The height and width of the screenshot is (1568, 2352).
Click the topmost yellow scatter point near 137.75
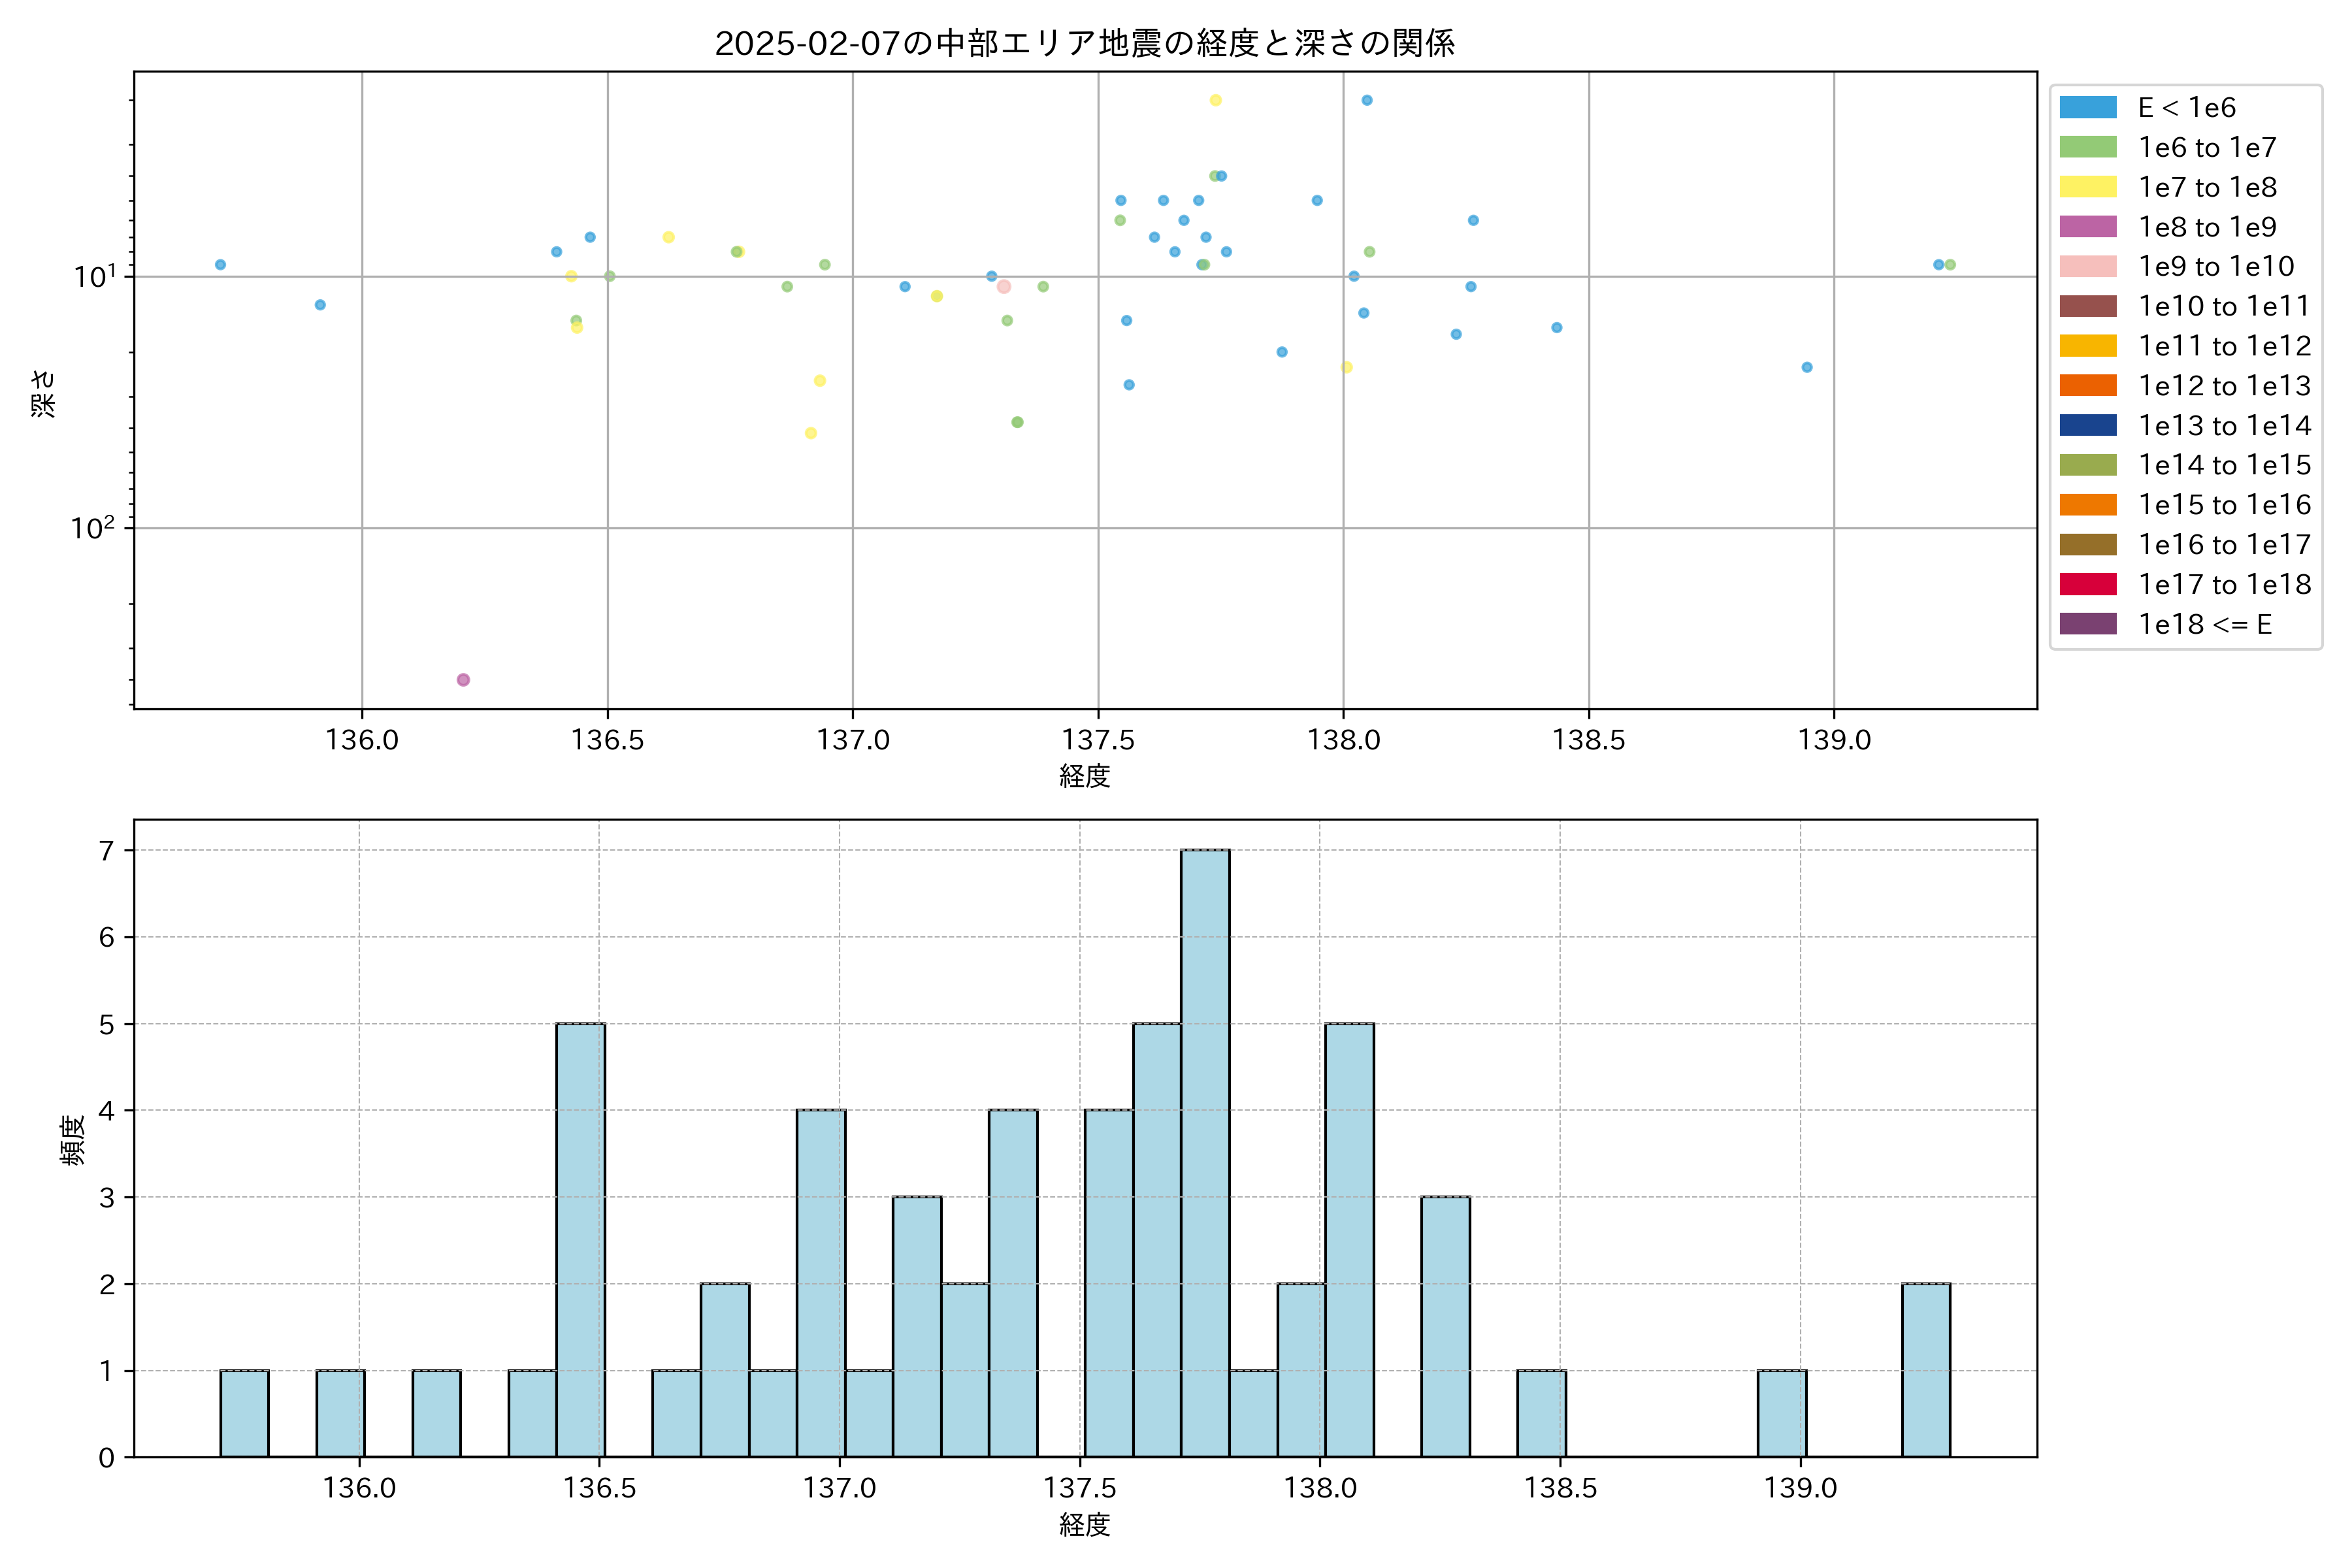(x=1215, y=100)
